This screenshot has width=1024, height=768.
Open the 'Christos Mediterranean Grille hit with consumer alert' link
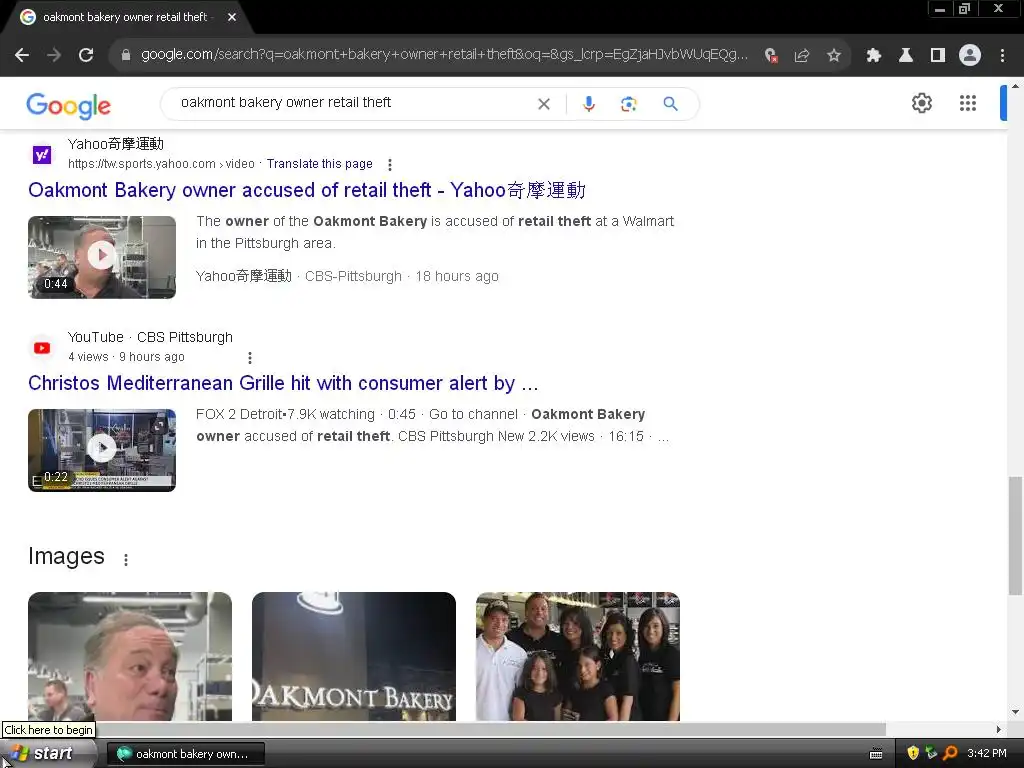[x=283, y=383]
